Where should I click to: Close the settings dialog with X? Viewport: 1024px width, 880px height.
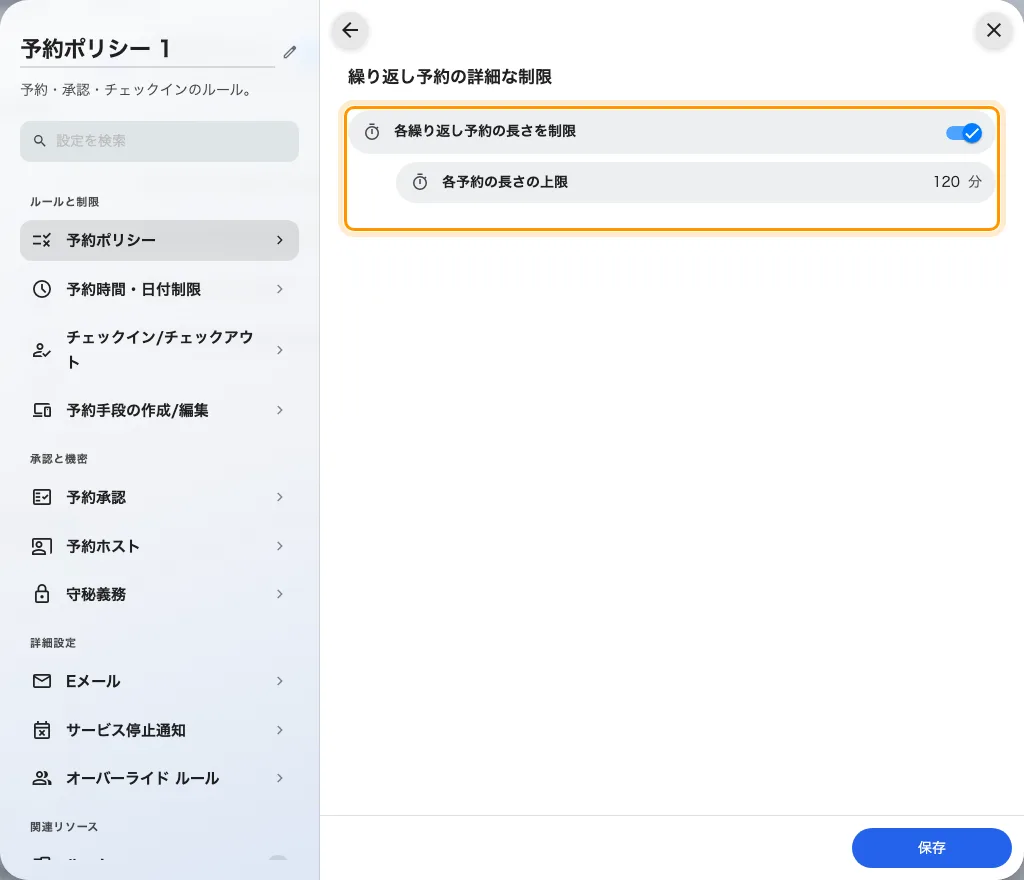point(993,30)
